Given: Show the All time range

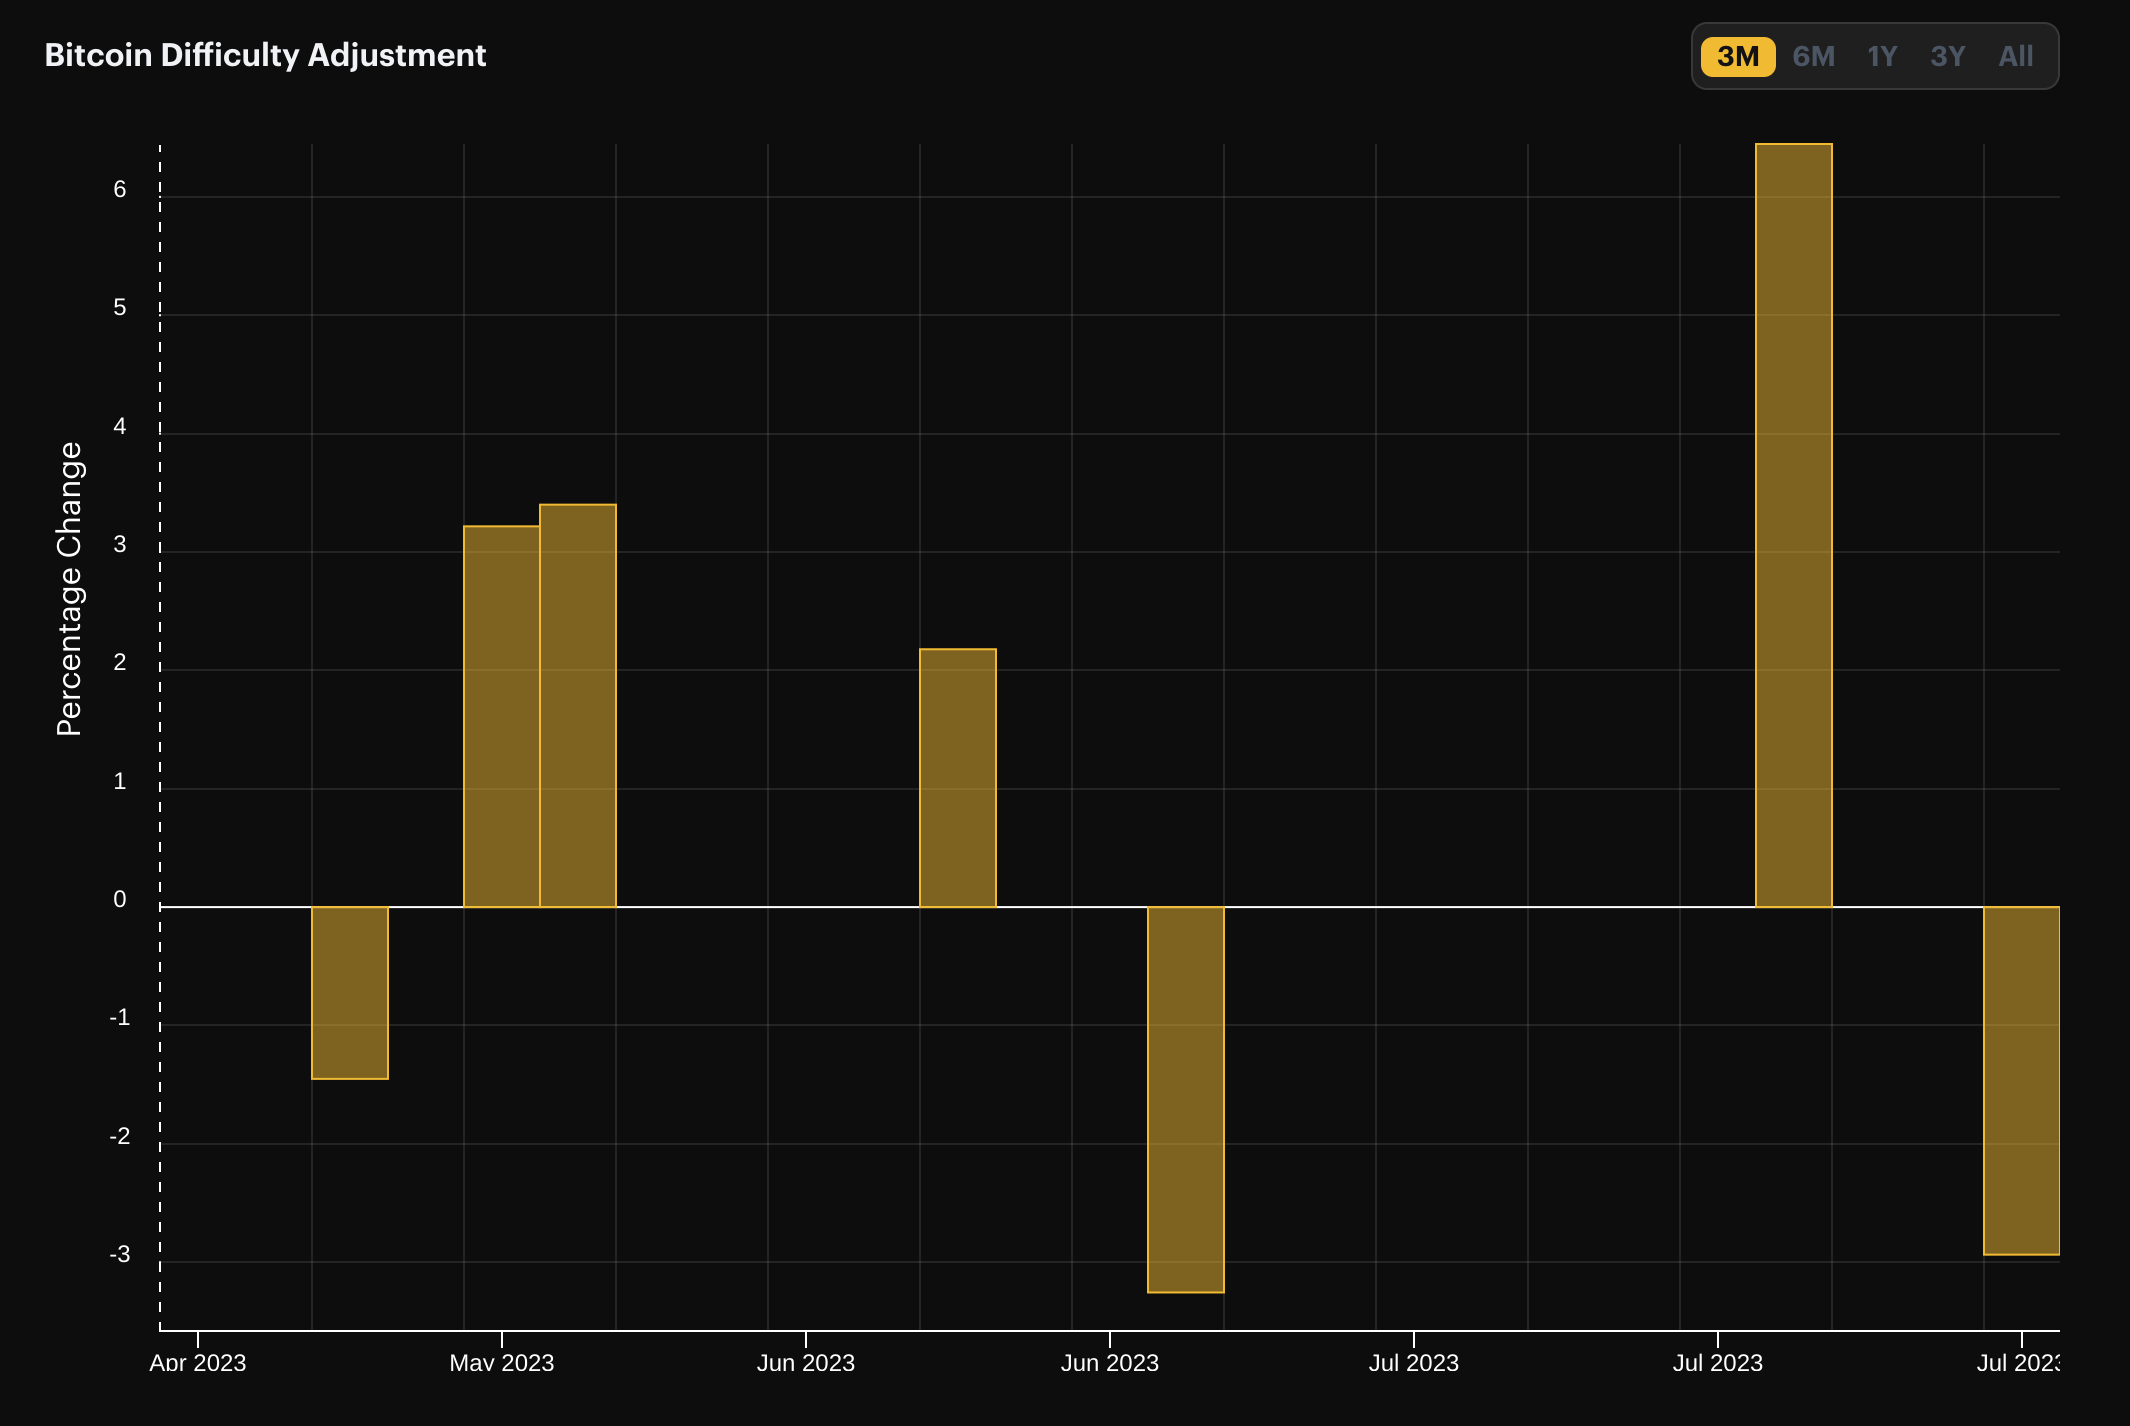Looking at the screenshot, I should pyautogui.click(x=2015, y=56).
